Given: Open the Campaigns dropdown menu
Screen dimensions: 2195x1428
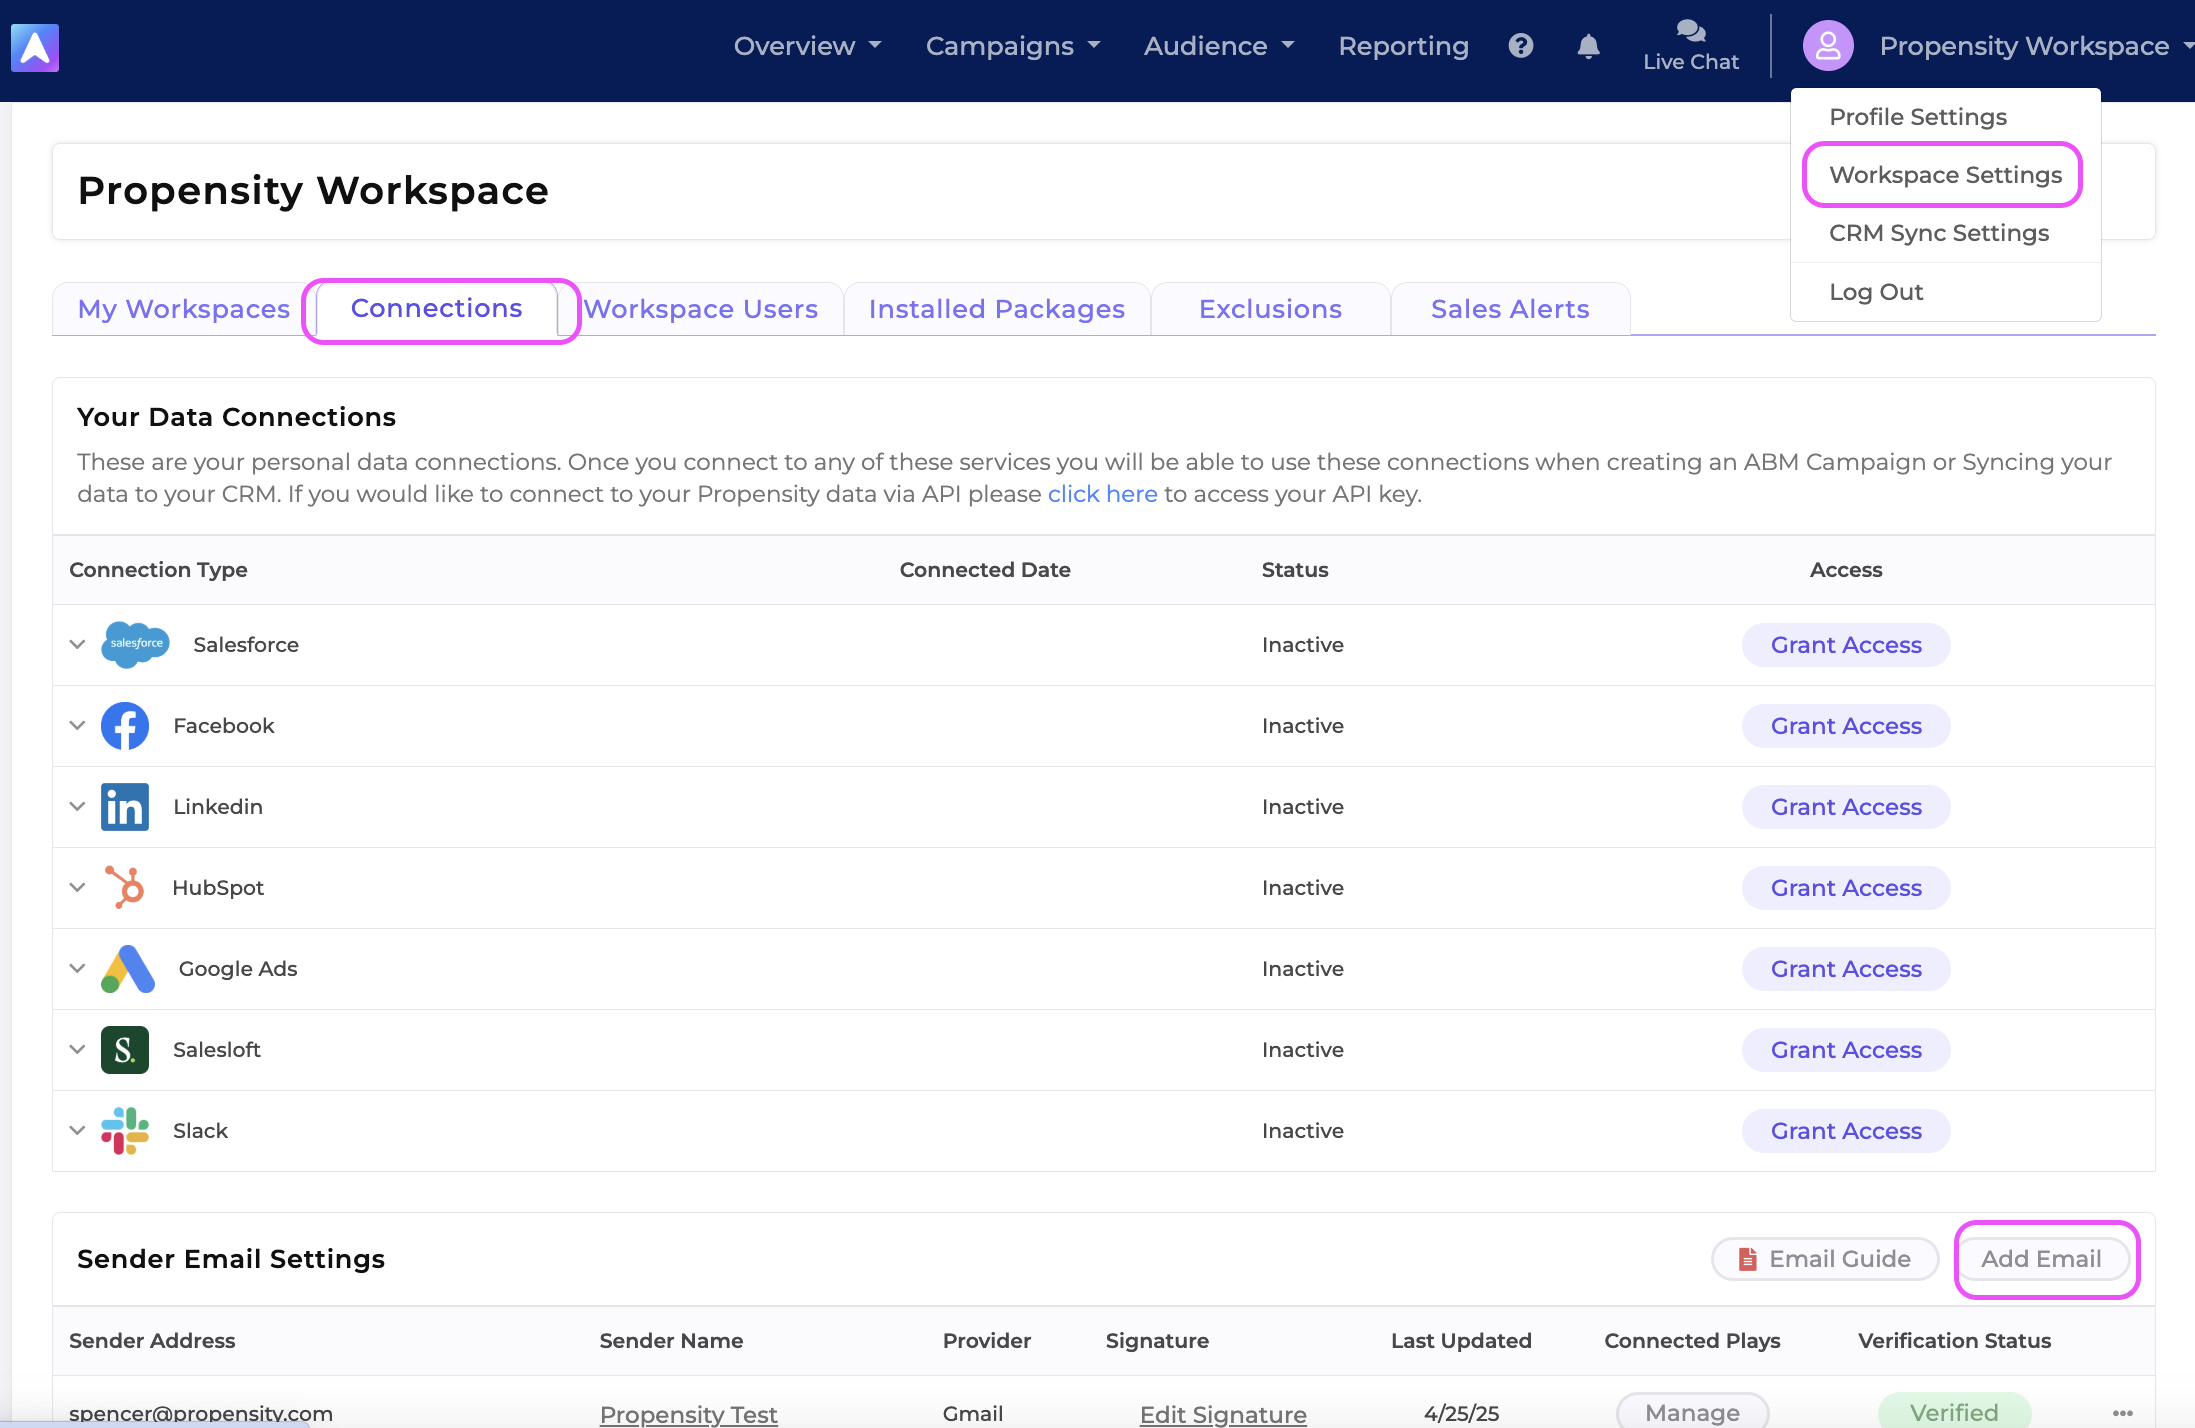Looking at the screenshot, I should pos(1012,46).
